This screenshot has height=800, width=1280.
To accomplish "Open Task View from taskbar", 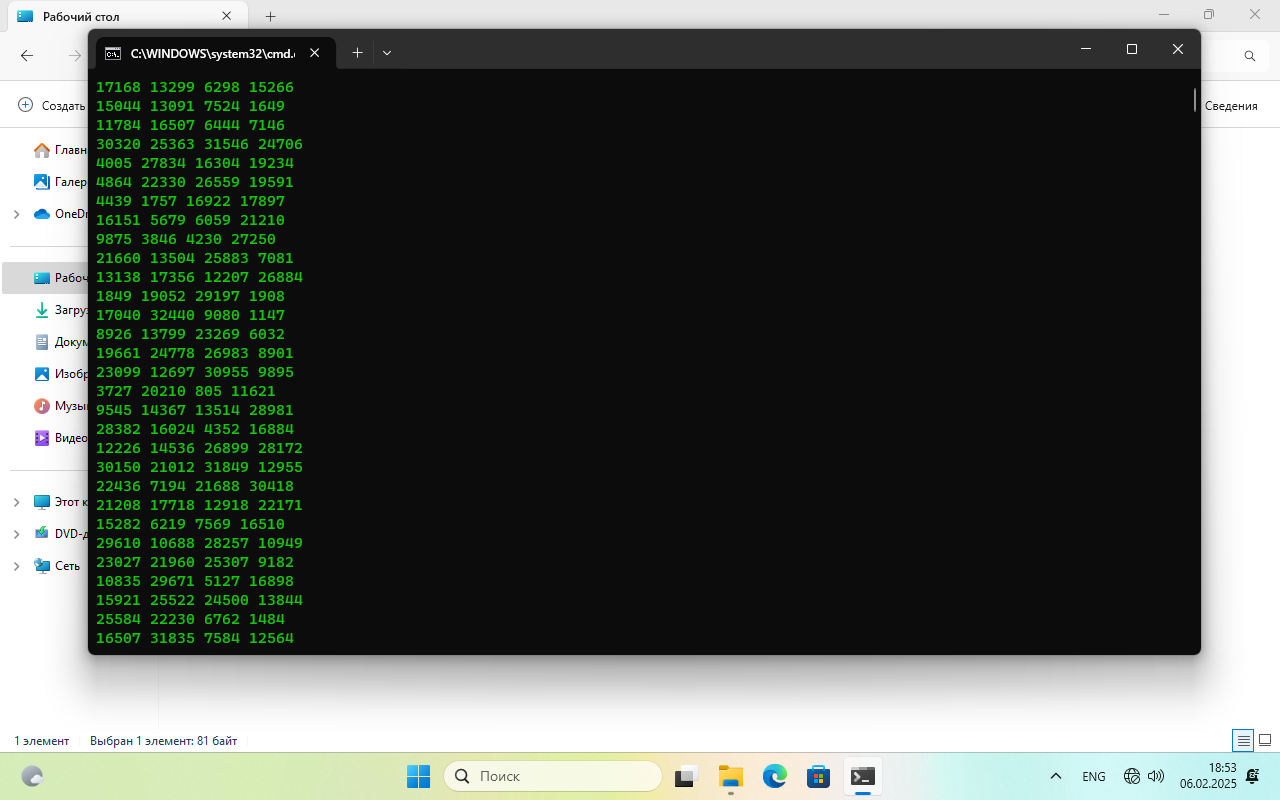I will (686, 776).
